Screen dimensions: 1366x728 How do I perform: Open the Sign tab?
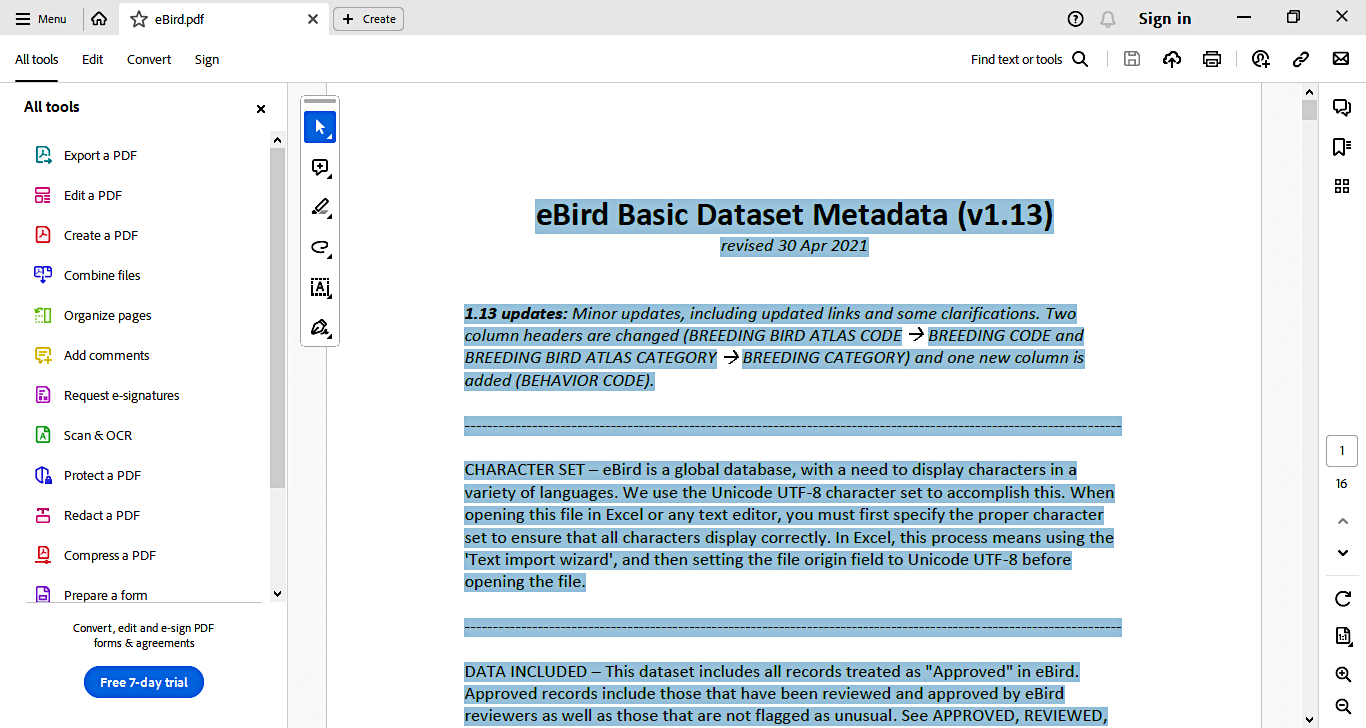pos(207,60)
